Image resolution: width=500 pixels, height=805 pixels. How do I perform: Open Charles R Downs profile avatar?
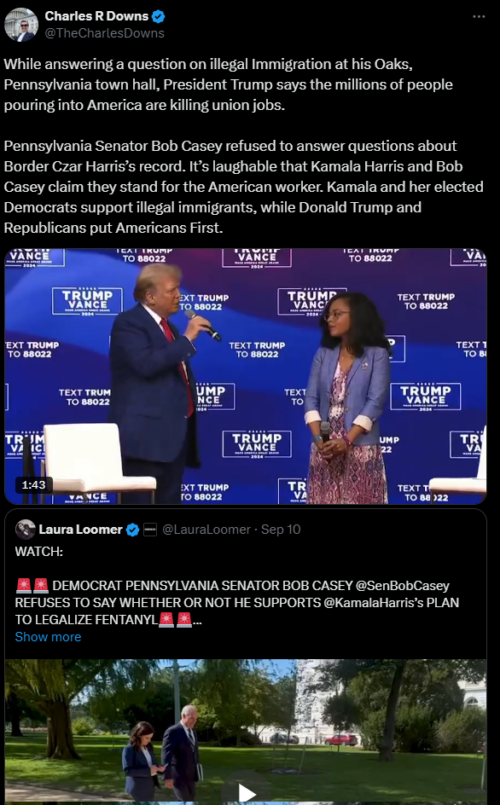click(x=21, y=25)
